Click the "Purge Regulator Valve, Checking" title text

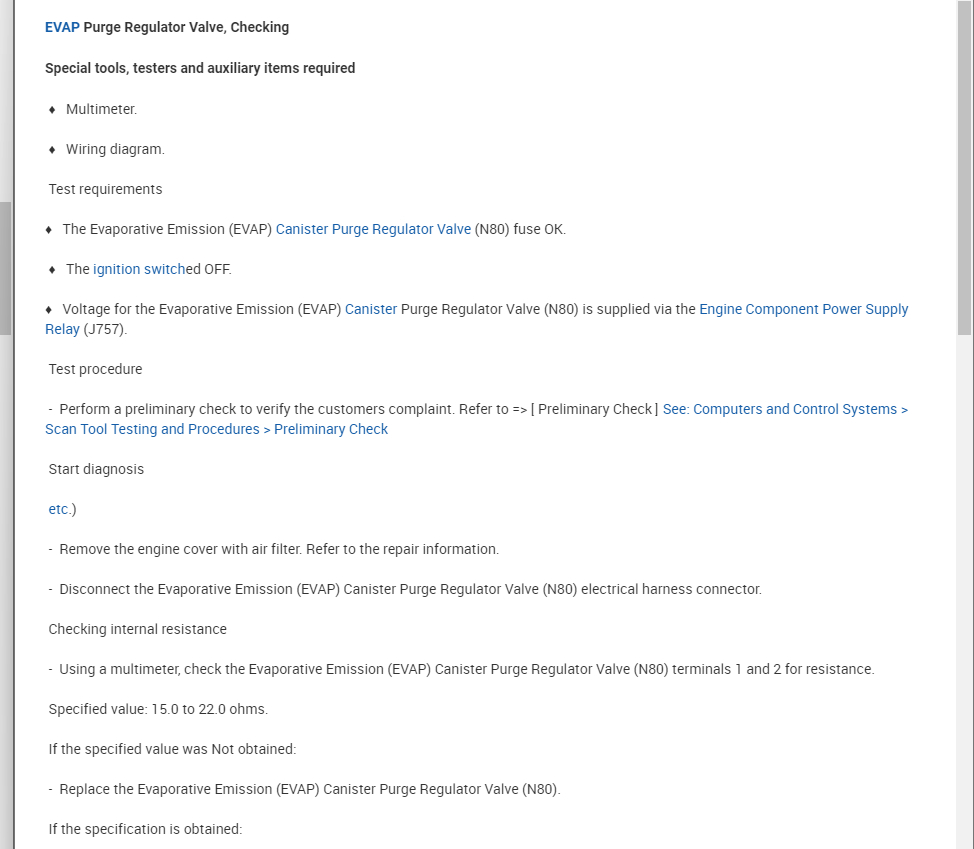point(186,27)
